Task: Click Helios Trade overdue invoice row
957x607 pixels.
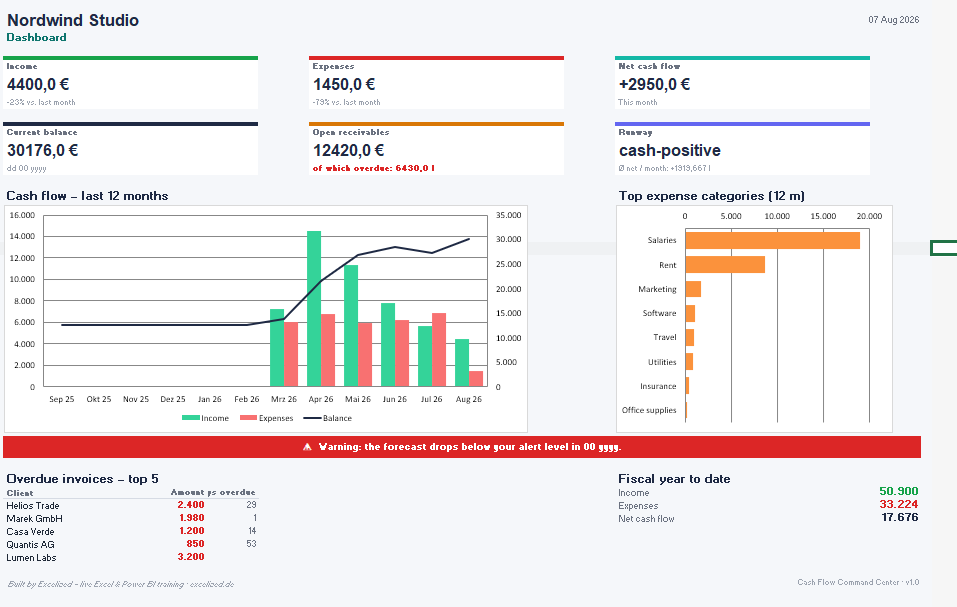Action: point(131,505)
